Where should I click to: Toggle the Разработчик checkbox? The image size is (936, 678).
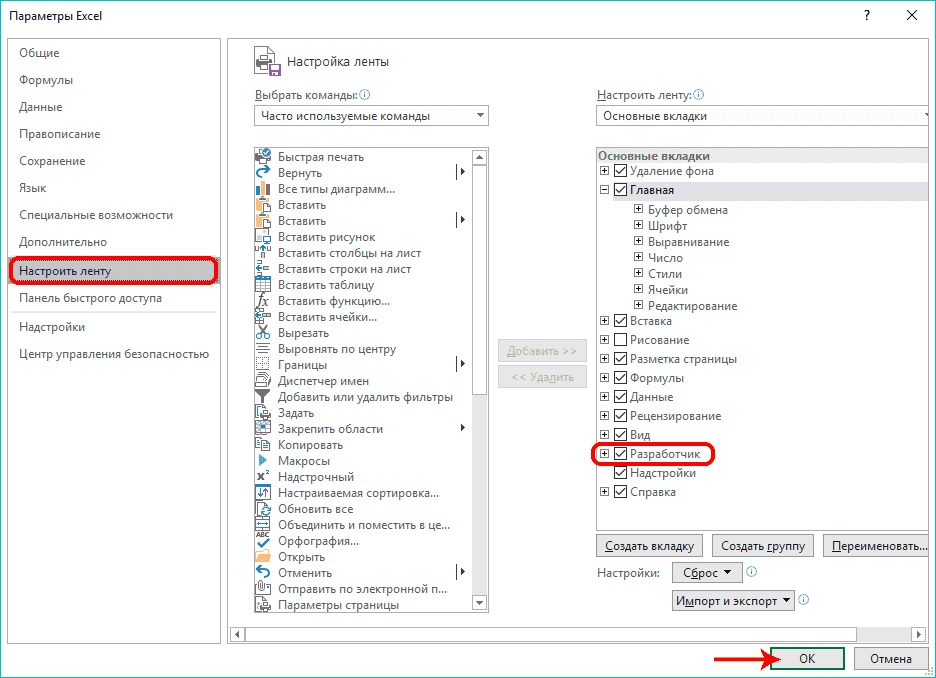point(620,454)
